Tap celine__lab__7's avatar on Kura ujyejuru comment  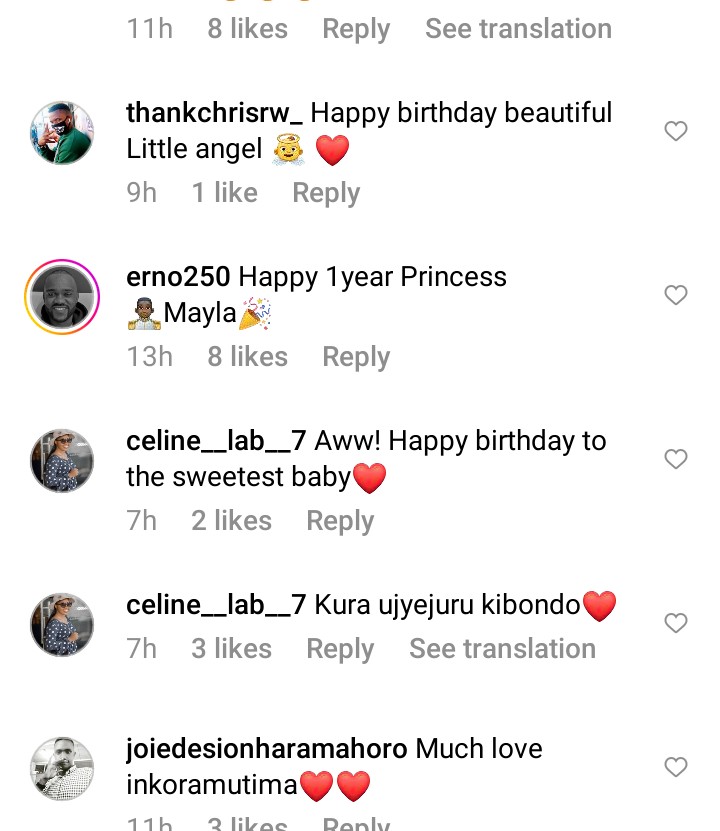pos(62,624)
